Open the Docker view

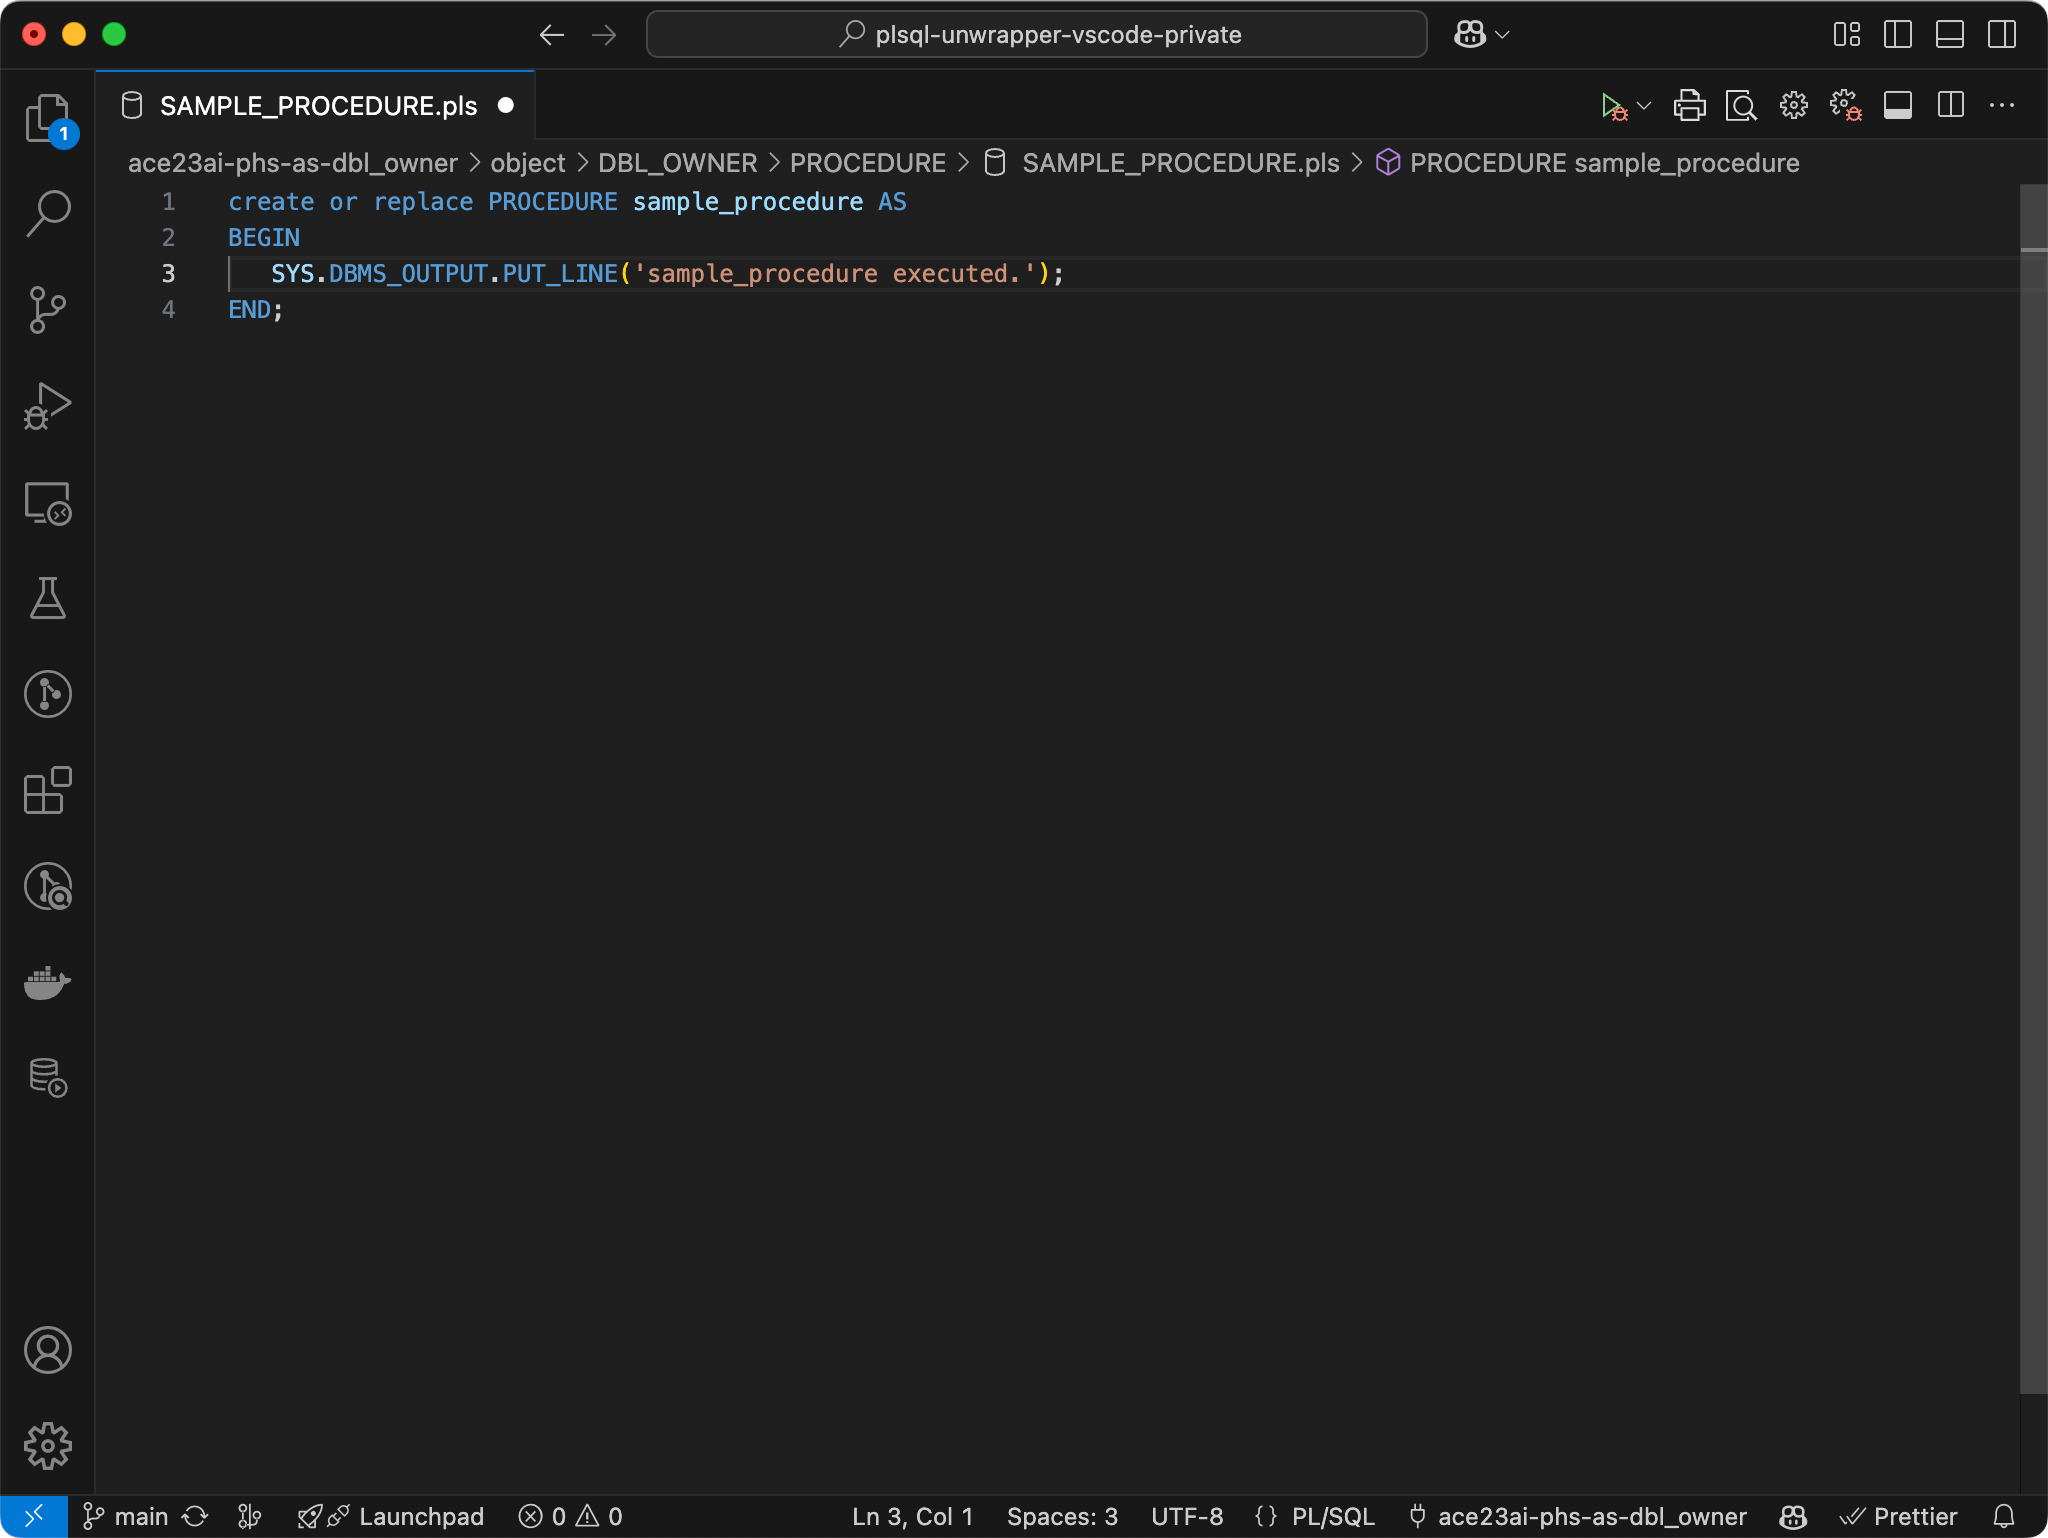47,983
